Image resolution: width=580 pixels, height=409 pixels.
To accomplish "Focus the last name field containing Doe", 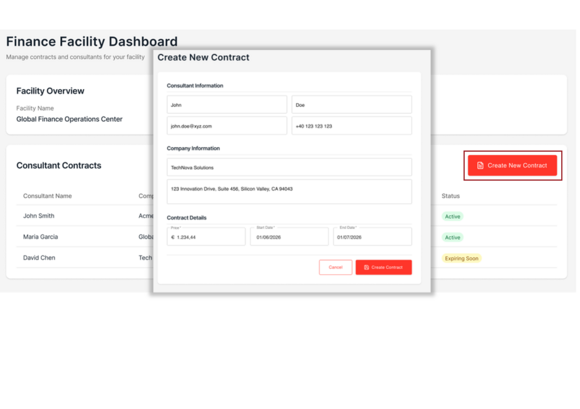I will (351, 105).
